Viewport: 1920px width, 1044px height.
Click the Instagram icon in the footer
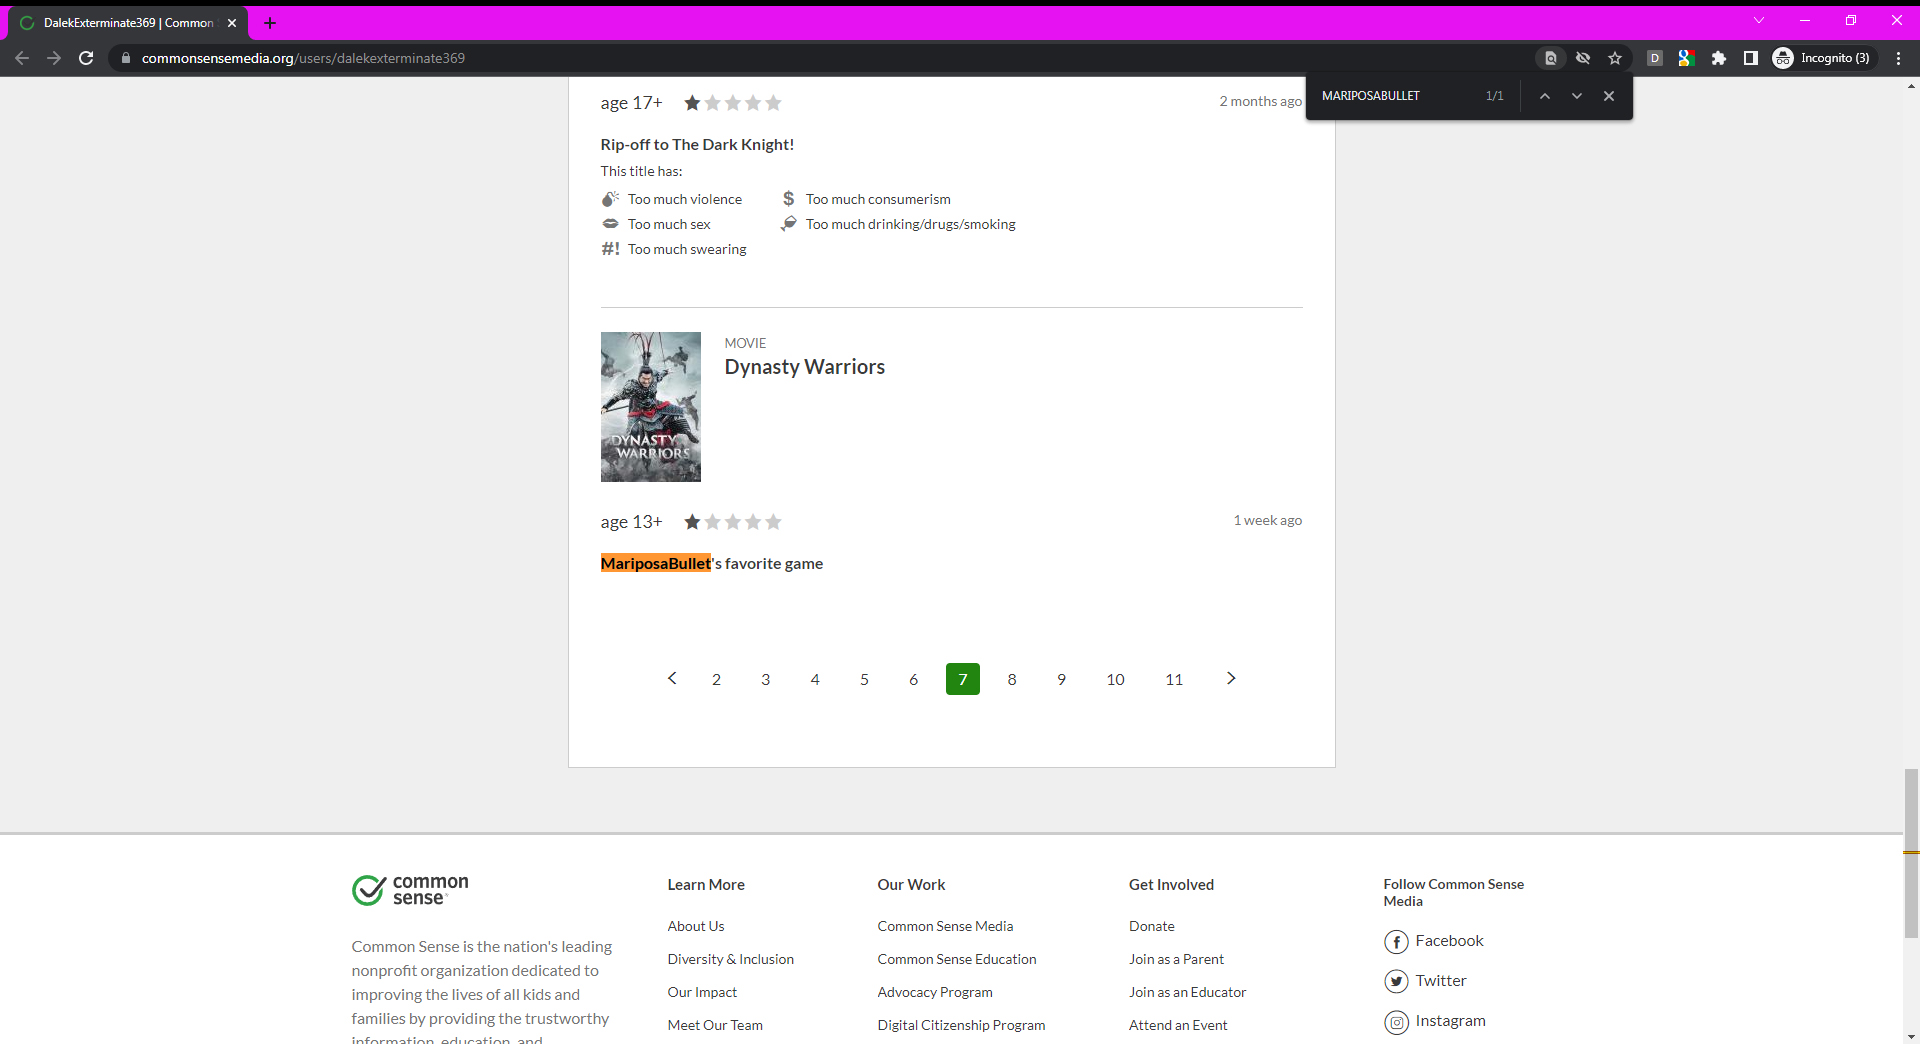[1396, 1022]
